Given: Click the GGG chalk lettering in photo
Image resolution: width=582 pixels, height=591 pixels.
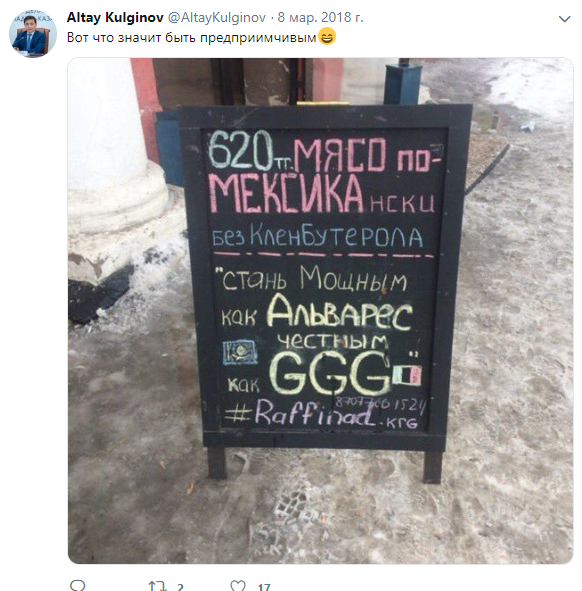Looking at the screenshot, I should coord(330,373).
